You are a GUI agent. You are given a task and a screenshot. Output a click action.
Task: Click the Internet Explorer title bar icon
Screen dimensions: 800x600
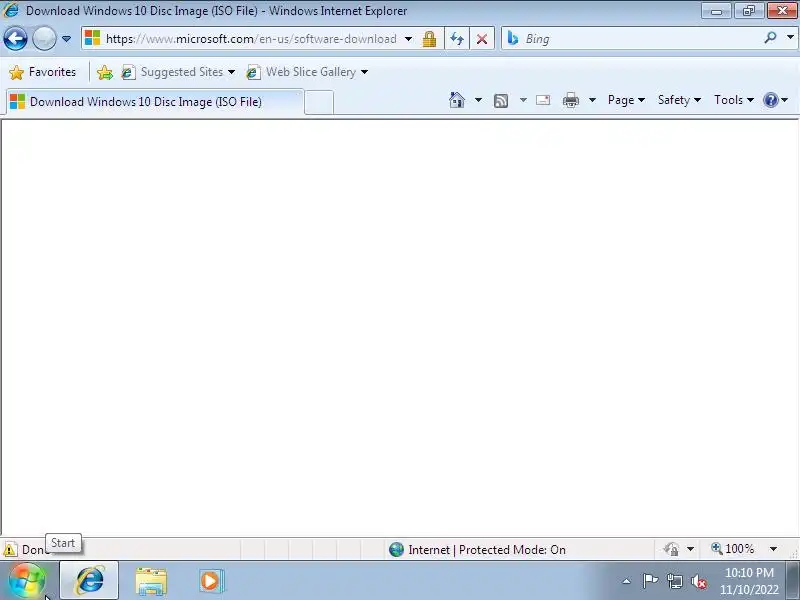[x=11, y=10]
